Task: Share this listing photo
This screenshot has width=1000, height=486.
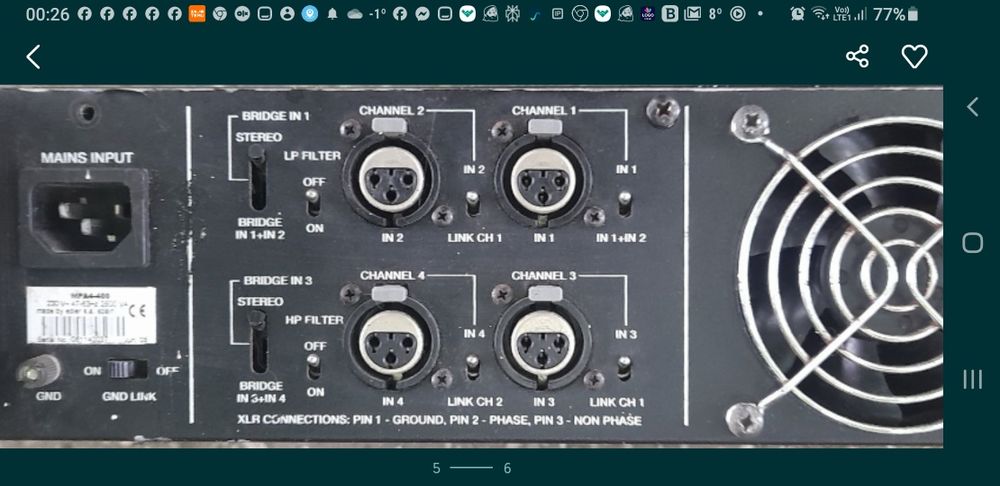Action: pos(857,56)
